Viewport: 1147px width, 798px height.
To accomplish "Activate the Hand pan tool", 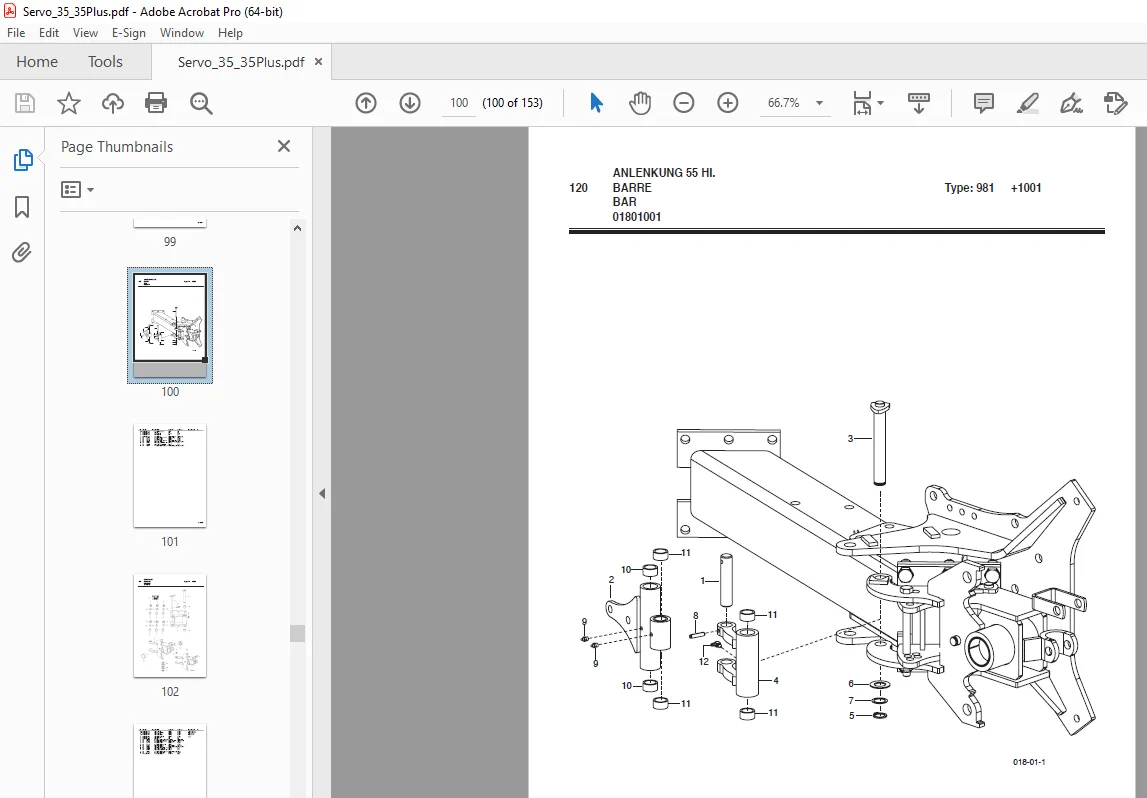I will pyautogui.click(x=640, y=103).
